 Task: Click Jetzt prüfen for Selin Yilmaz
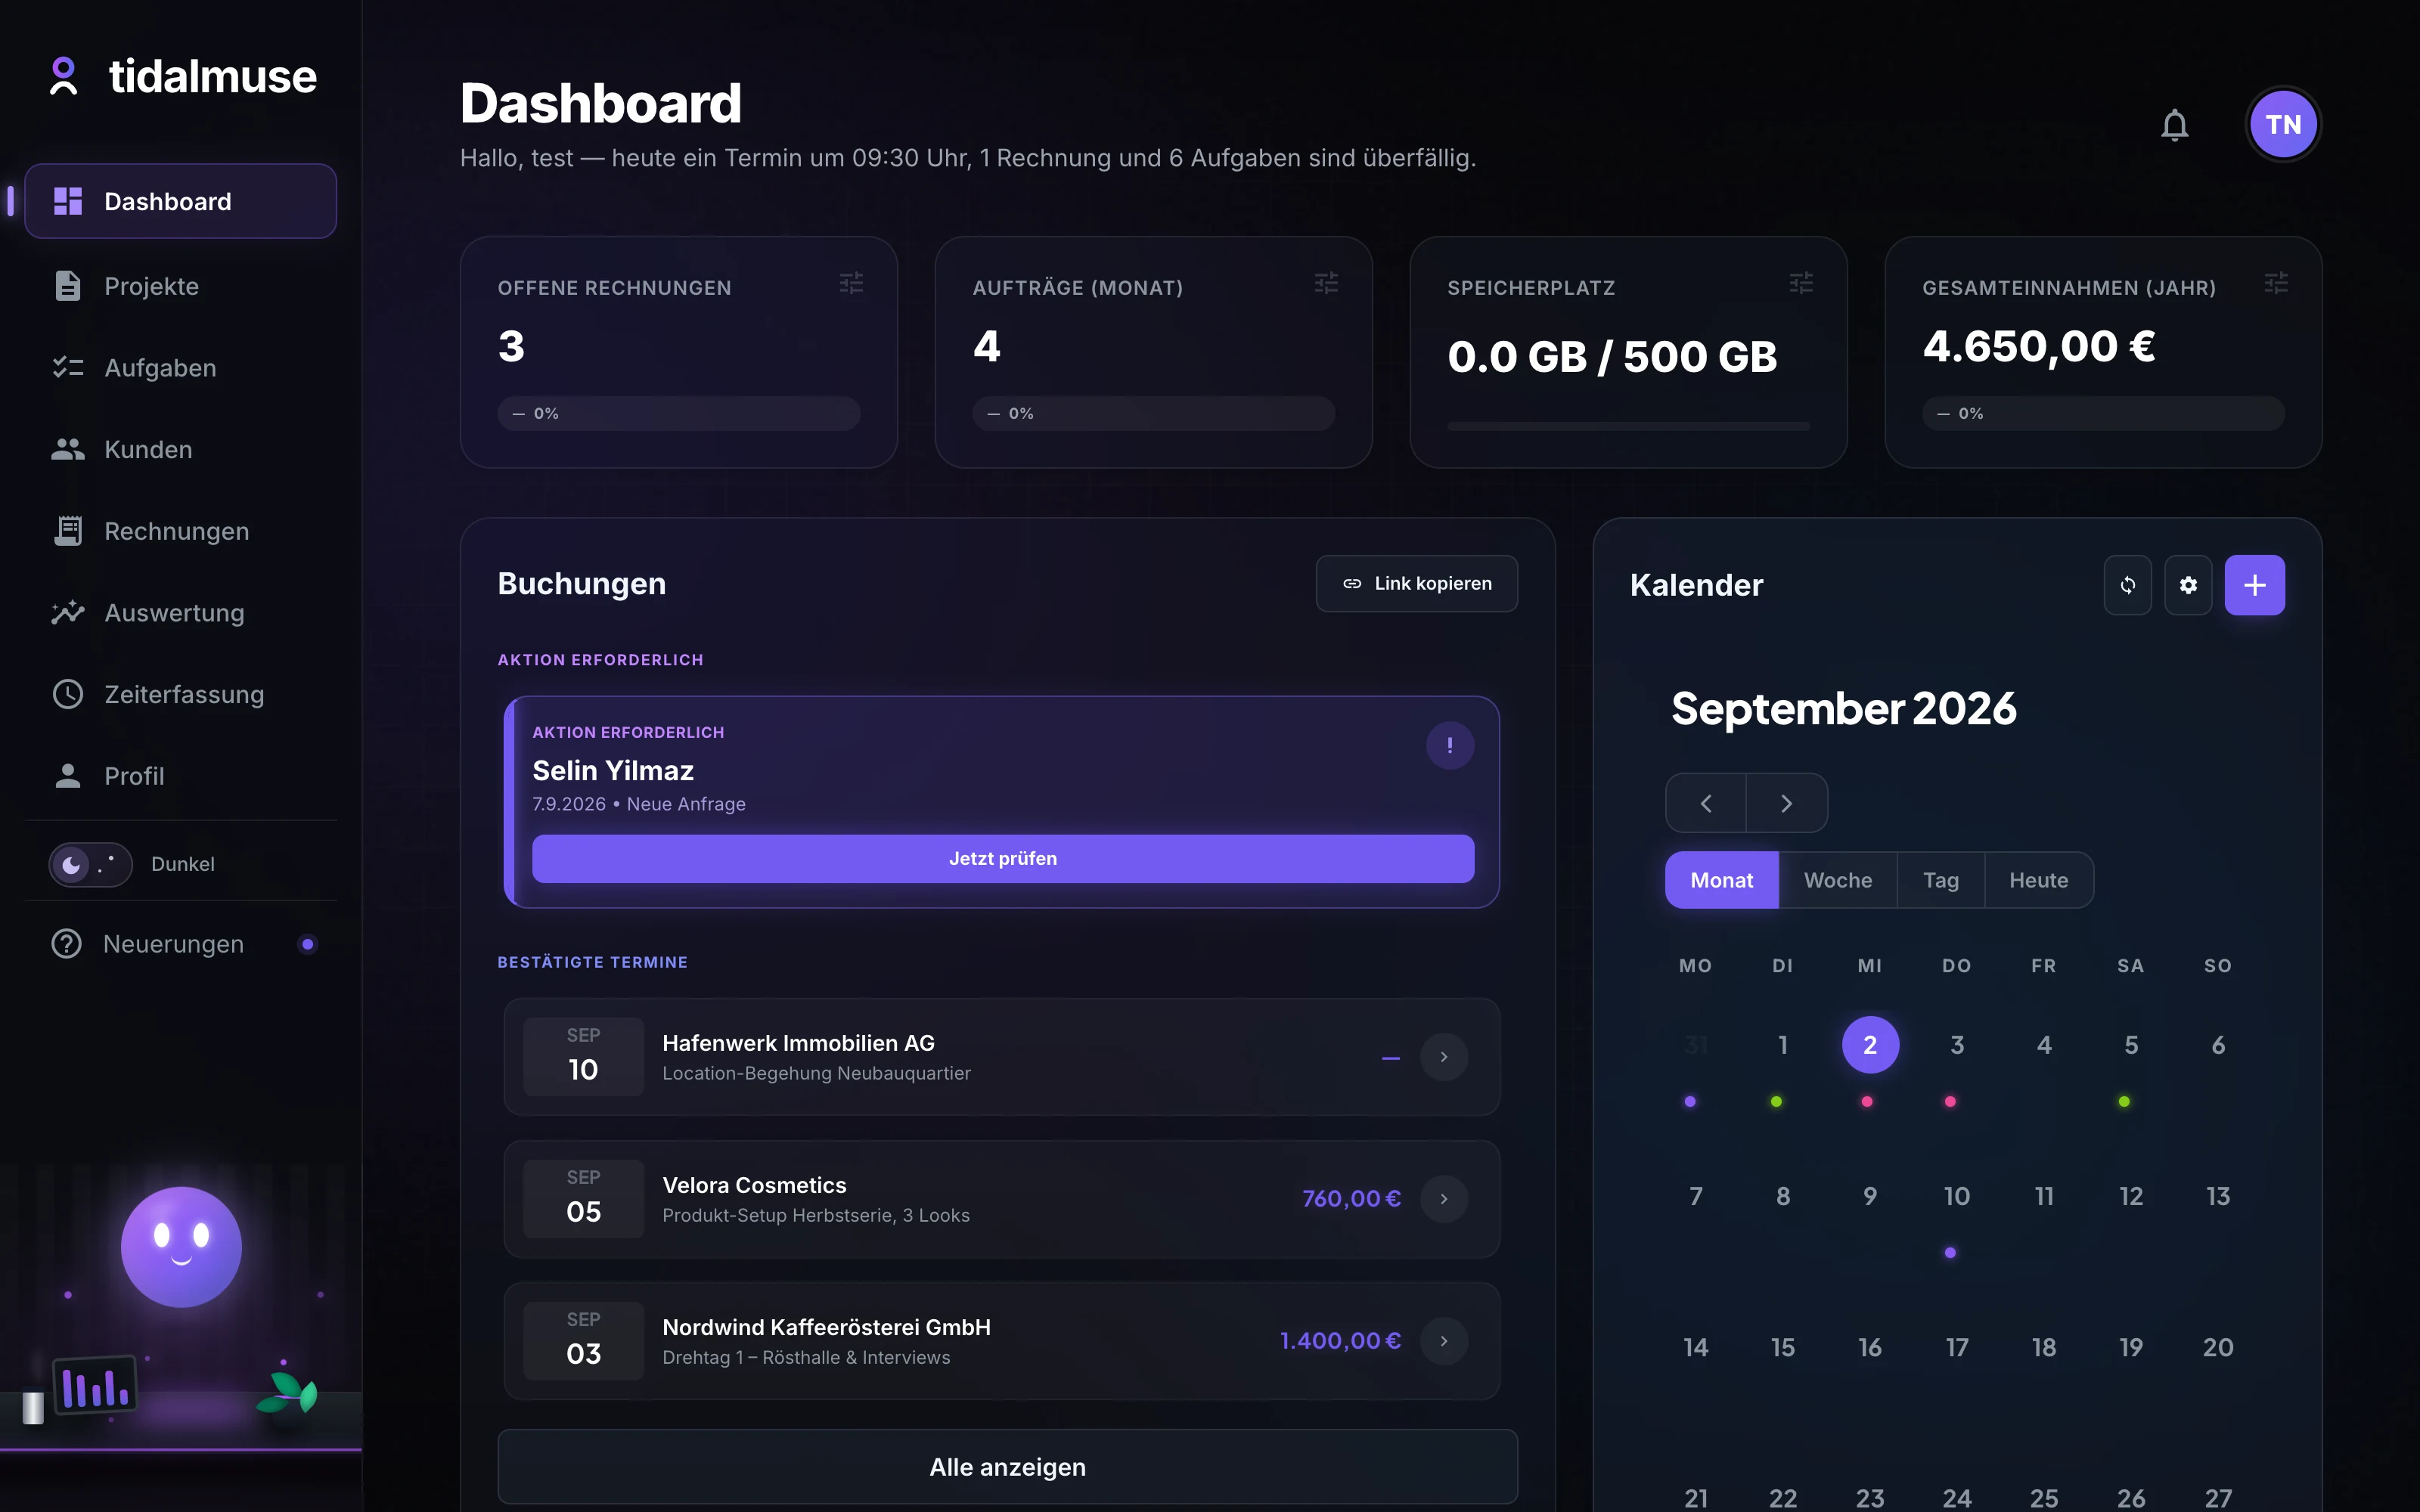[1003, 859]
